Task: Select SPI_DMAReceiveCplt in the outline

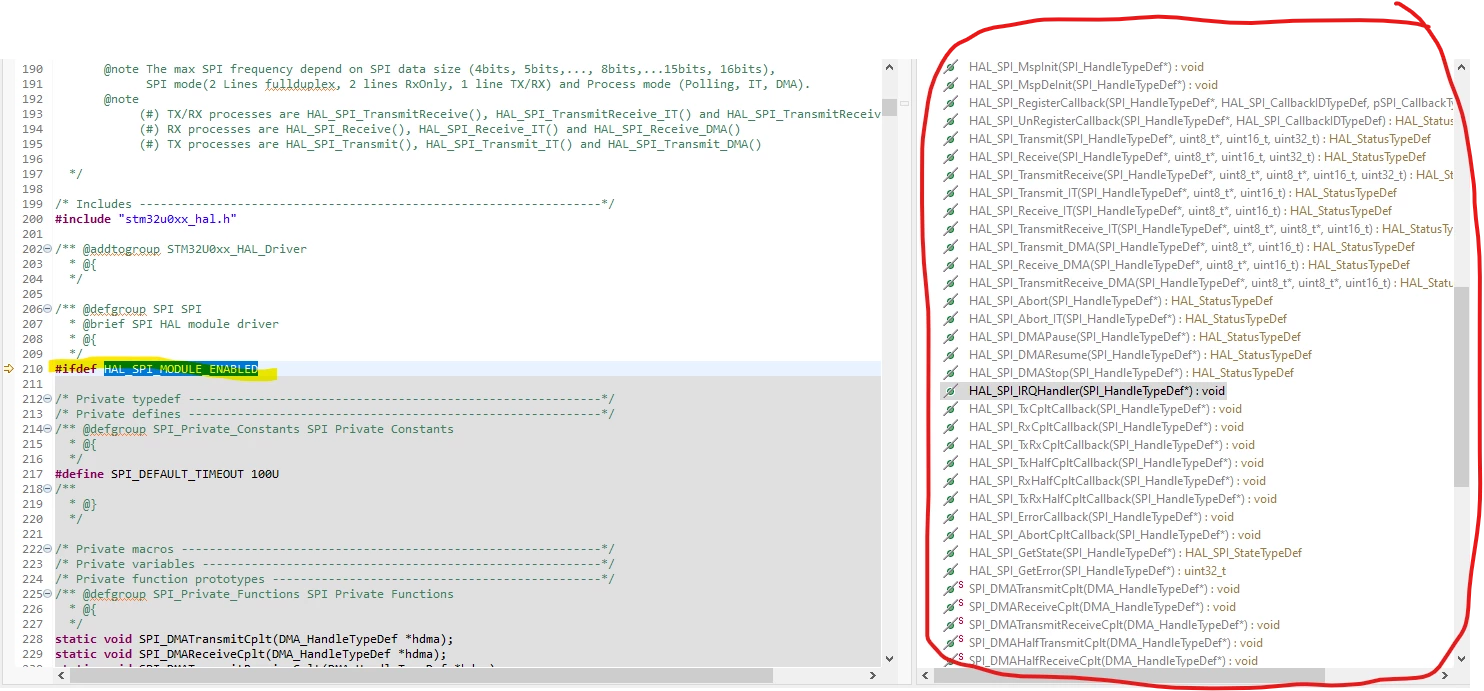Action: pos(1102,607)
